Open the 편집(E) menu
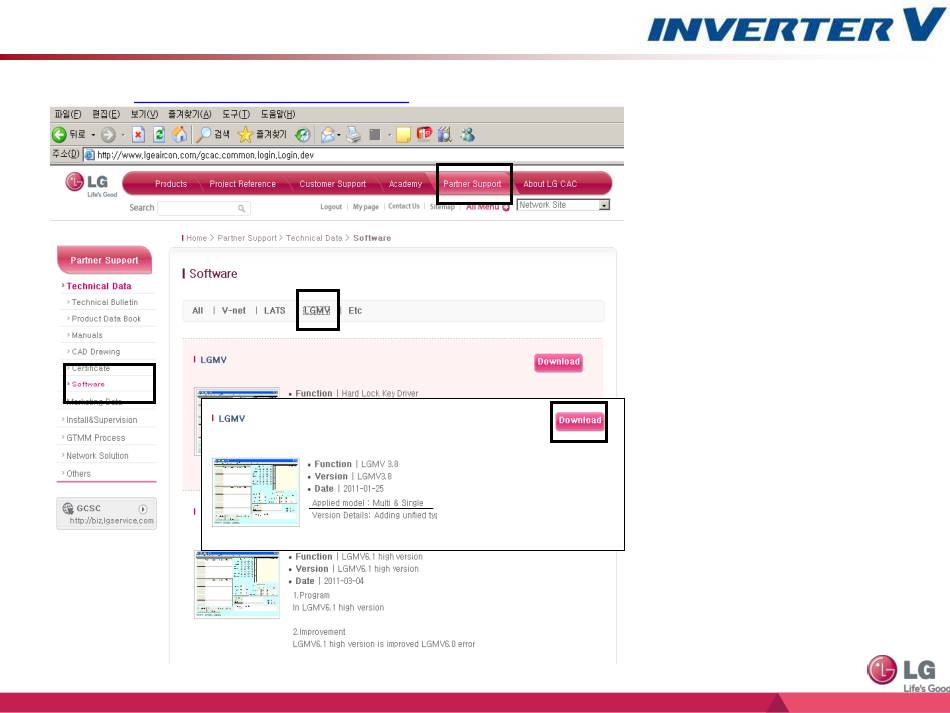The height and width of the screenshot is (713, 950). (106, 114)
